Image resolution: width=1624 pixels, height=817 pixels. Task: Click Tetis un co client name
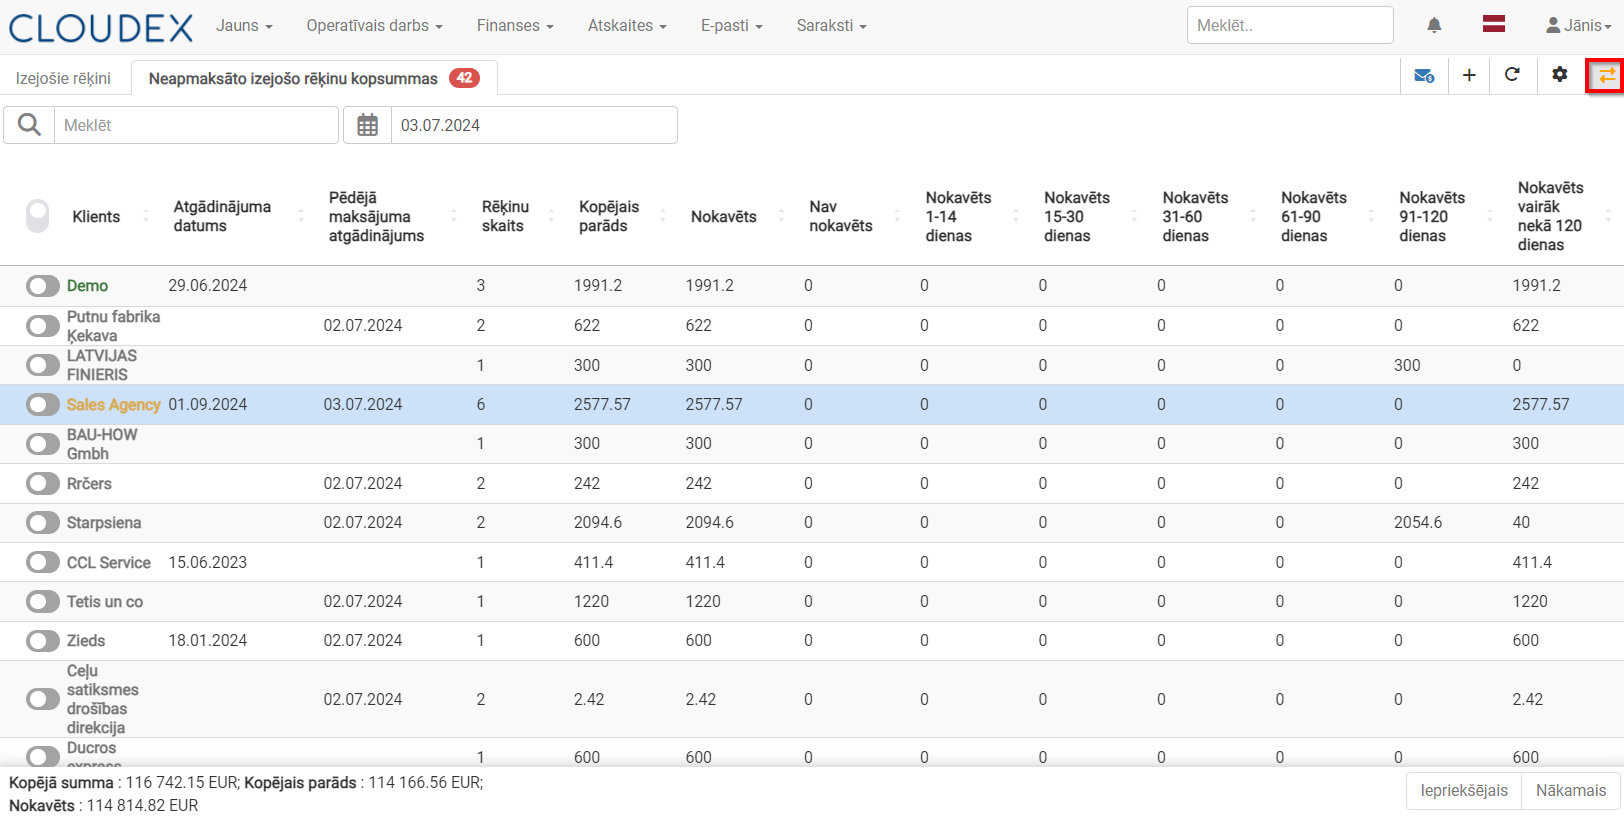coord(105,602)
